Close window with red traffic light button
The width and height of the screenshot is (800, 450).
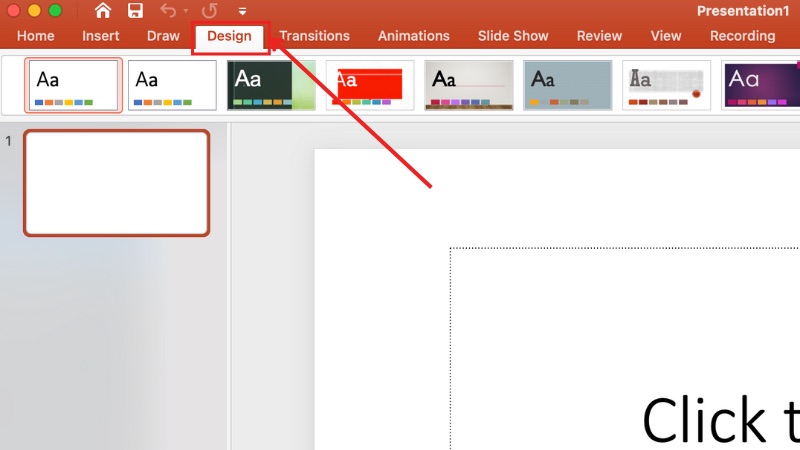click(13, 10)
